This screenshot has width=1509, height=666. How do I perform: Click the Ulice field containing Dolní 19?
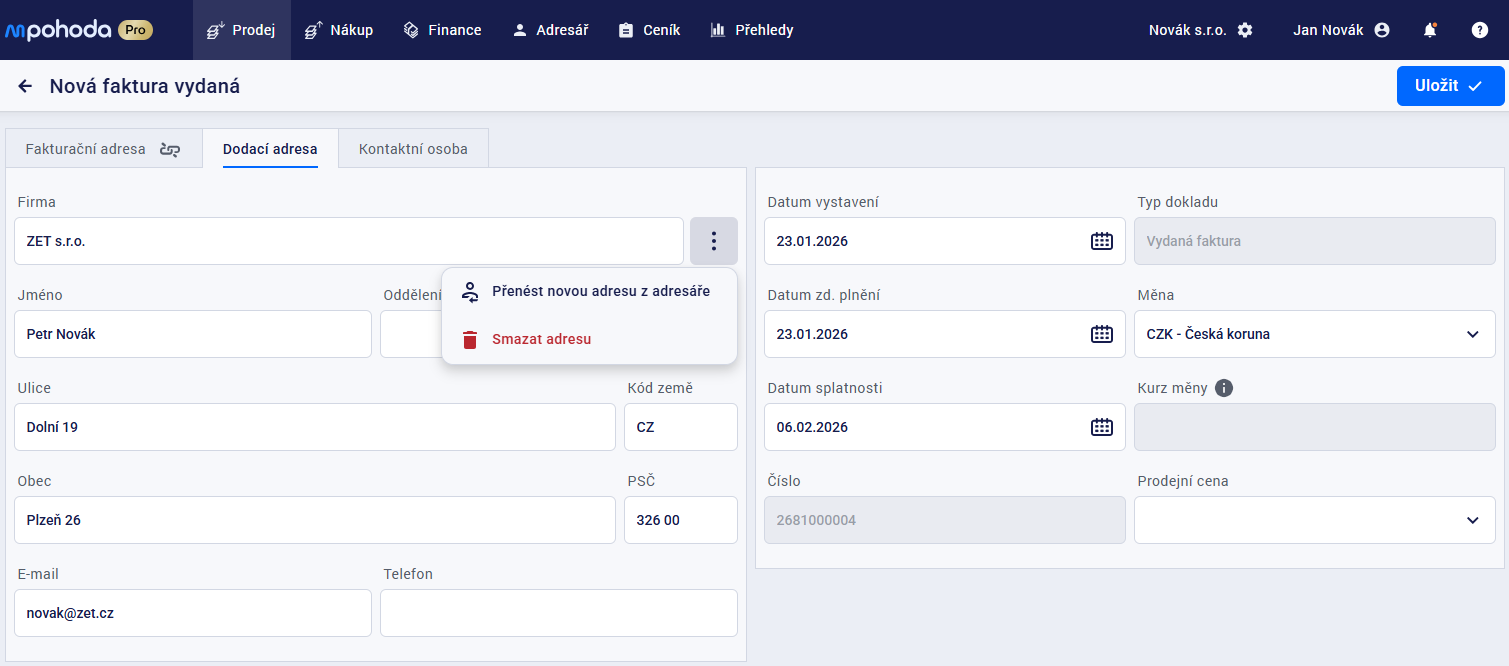click(314, 427)
